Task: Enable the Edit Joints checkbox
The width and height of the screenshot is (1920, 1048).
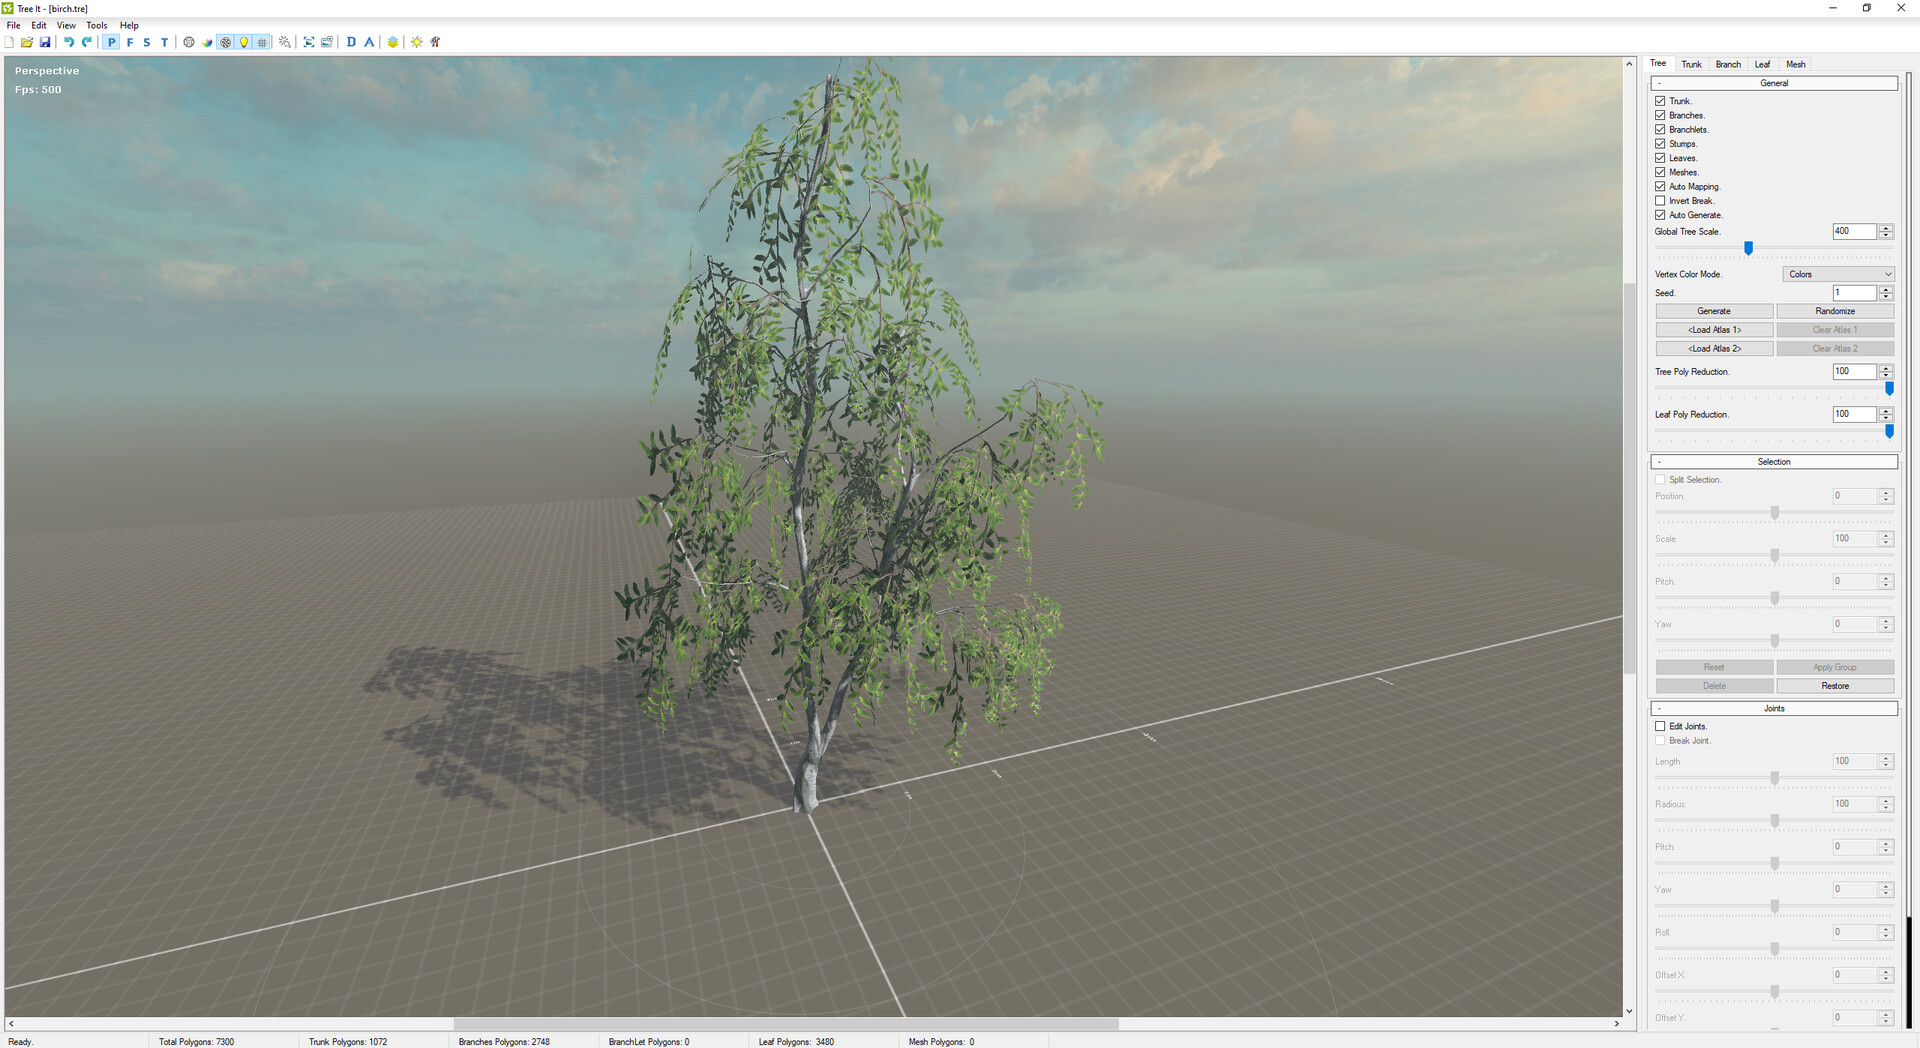Action: click(1660, 726)
